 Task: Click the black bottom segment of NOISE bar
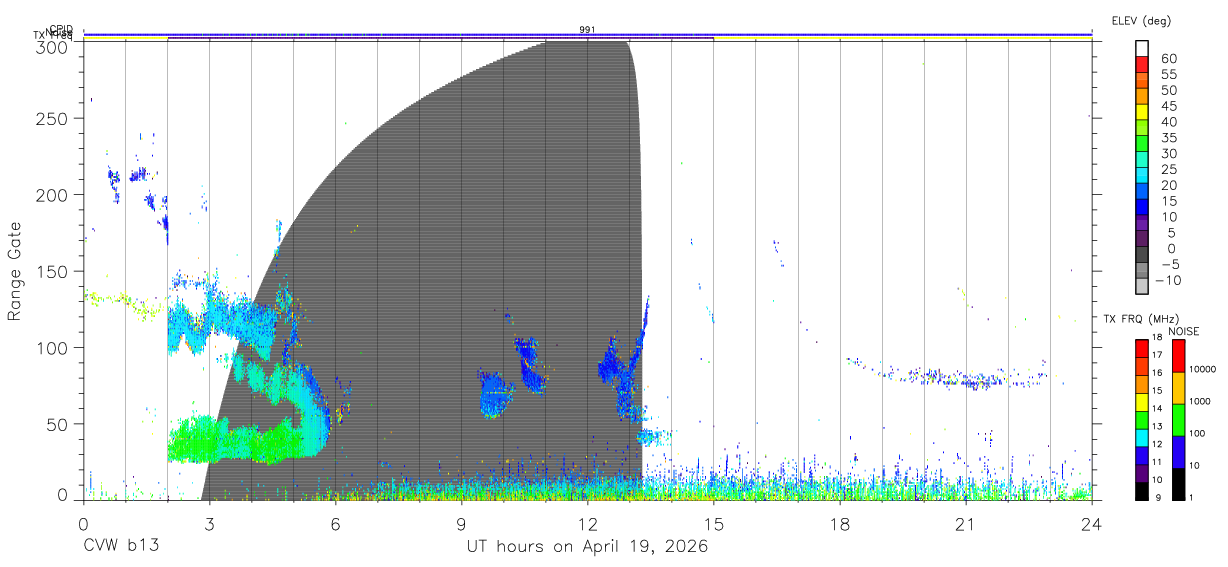pos(1179,484)
